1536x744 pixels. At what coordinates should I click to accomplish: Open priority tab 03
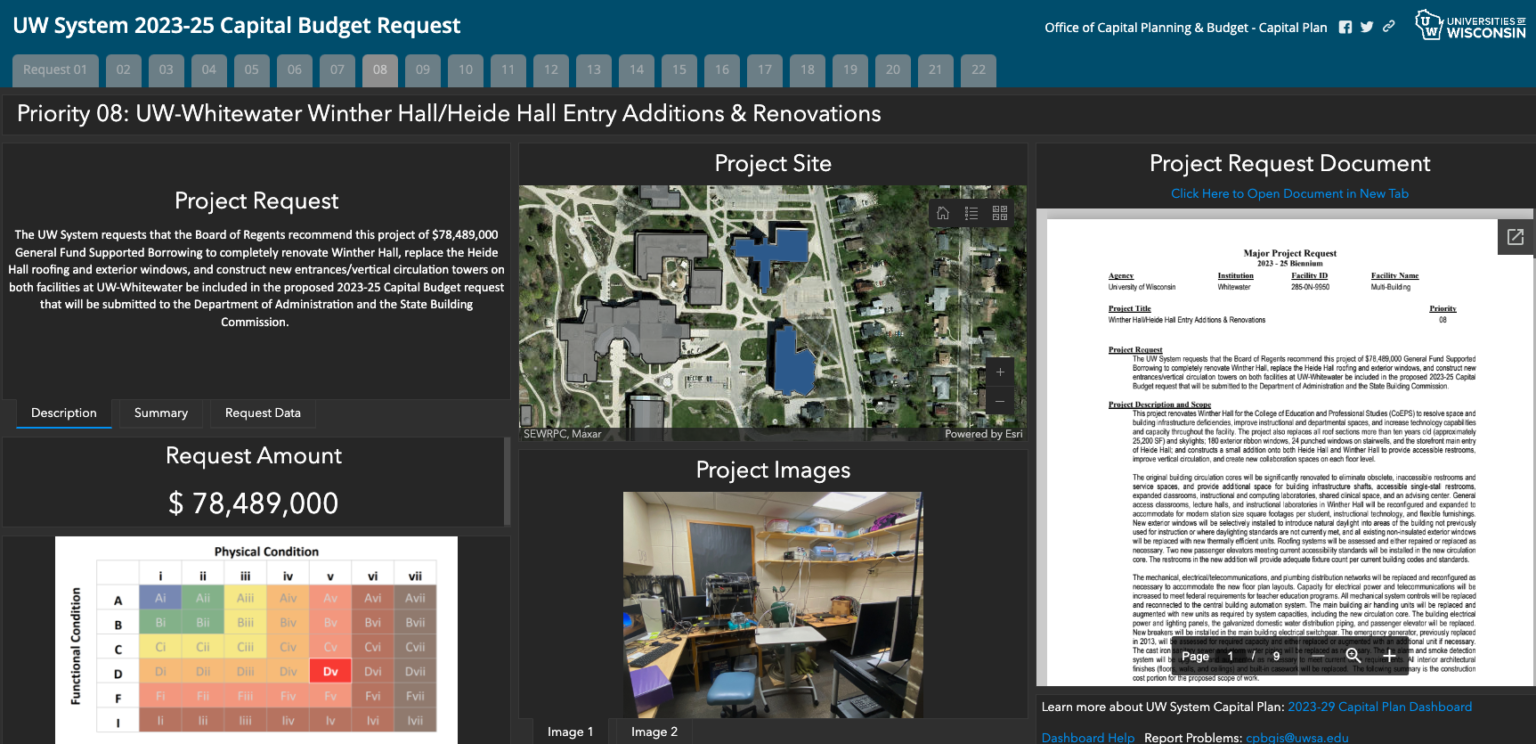click(166, 70)
